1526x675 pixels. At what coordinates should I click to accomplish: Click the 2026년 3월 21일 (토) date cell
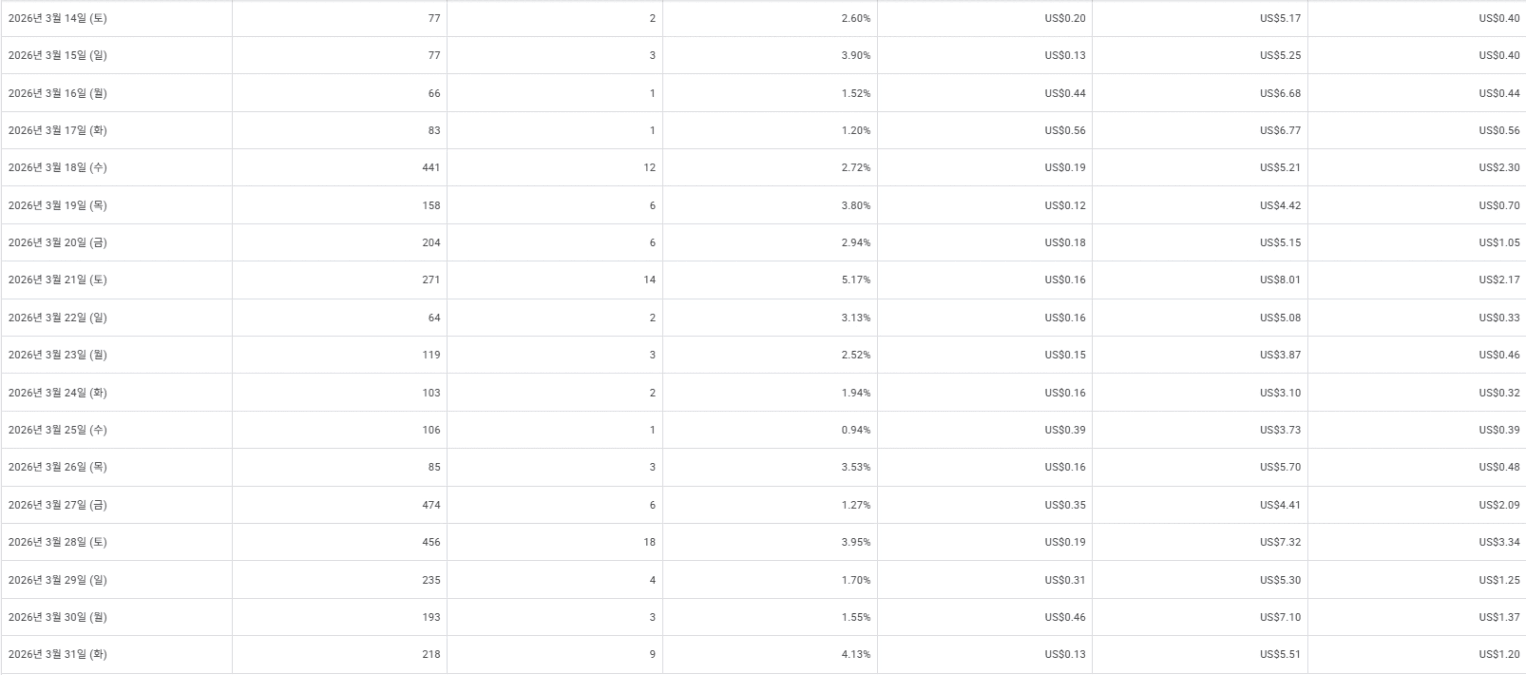coord(57,280)
